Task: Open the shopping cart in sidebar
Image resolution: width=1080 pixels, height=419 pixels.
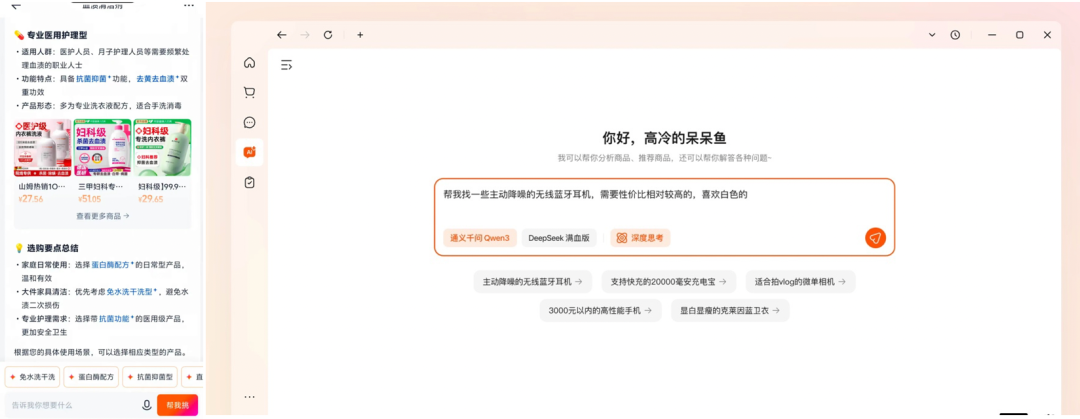Action: point(249,93)
